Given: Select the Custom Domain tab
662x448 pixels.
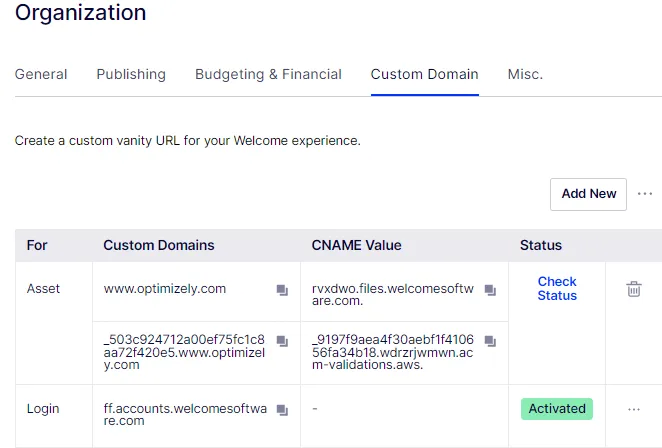Looking at the screenshot, I should [424, 74].
